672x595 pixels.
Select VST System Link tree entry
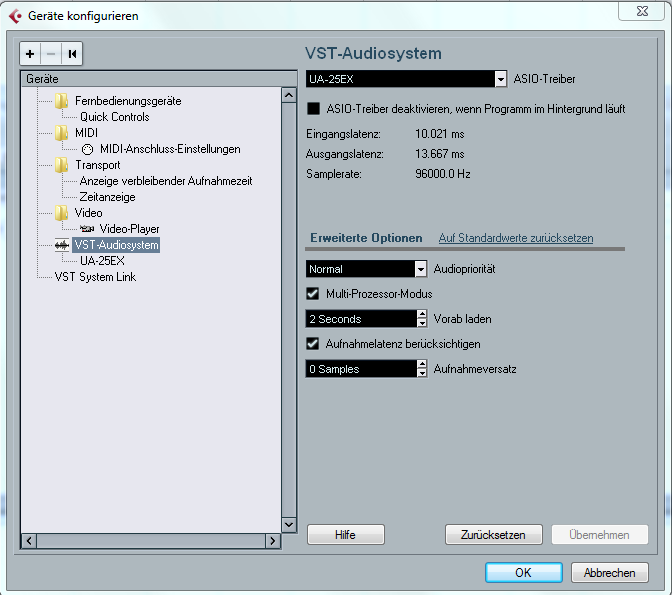[x=95, y=277]
